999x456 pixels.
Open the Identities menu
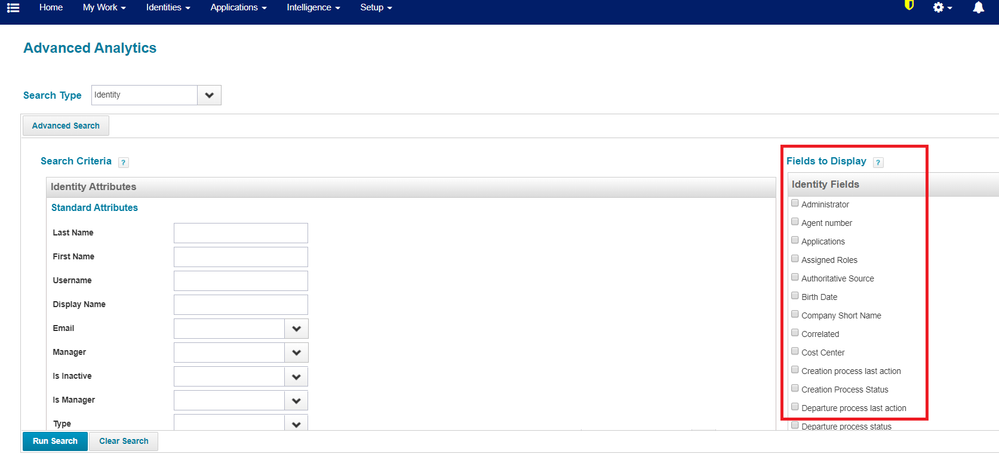168,8
